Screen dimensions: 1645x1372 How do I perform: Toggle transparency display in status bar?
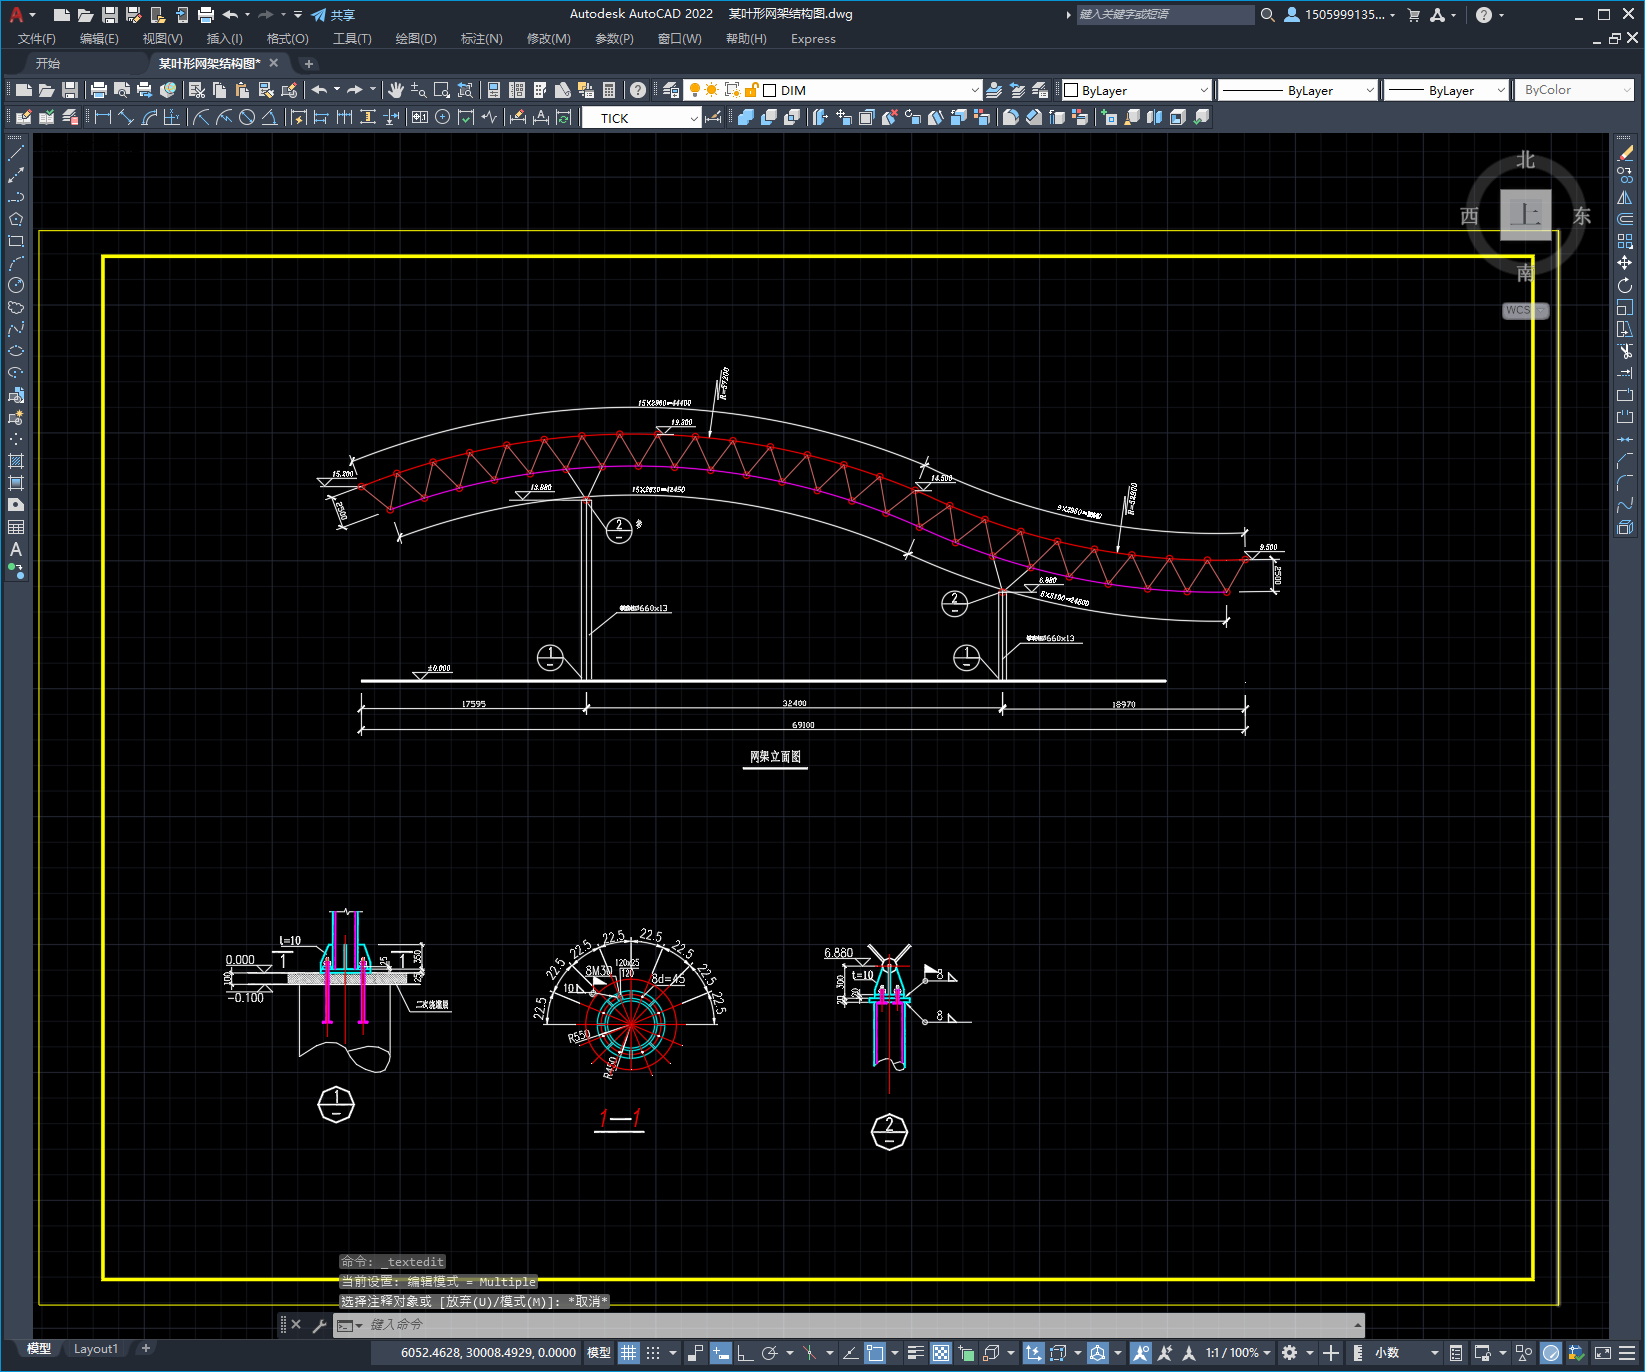(x=941, y=1353)
